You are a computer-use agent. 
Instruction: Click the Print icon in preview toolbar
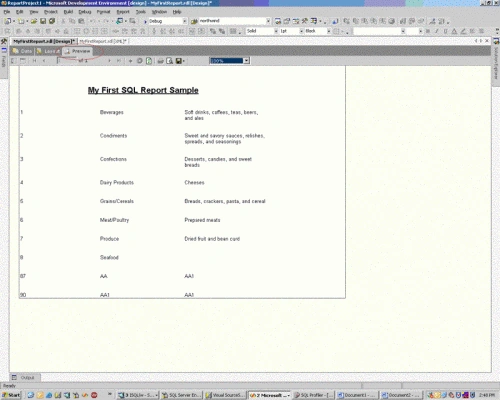[x=160, y=61]
